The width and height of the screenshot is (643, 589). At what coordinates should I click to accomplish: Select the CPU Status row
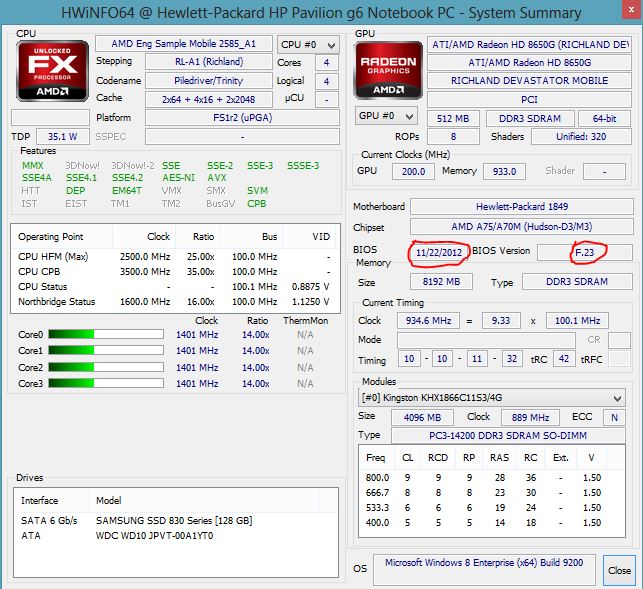176,286
